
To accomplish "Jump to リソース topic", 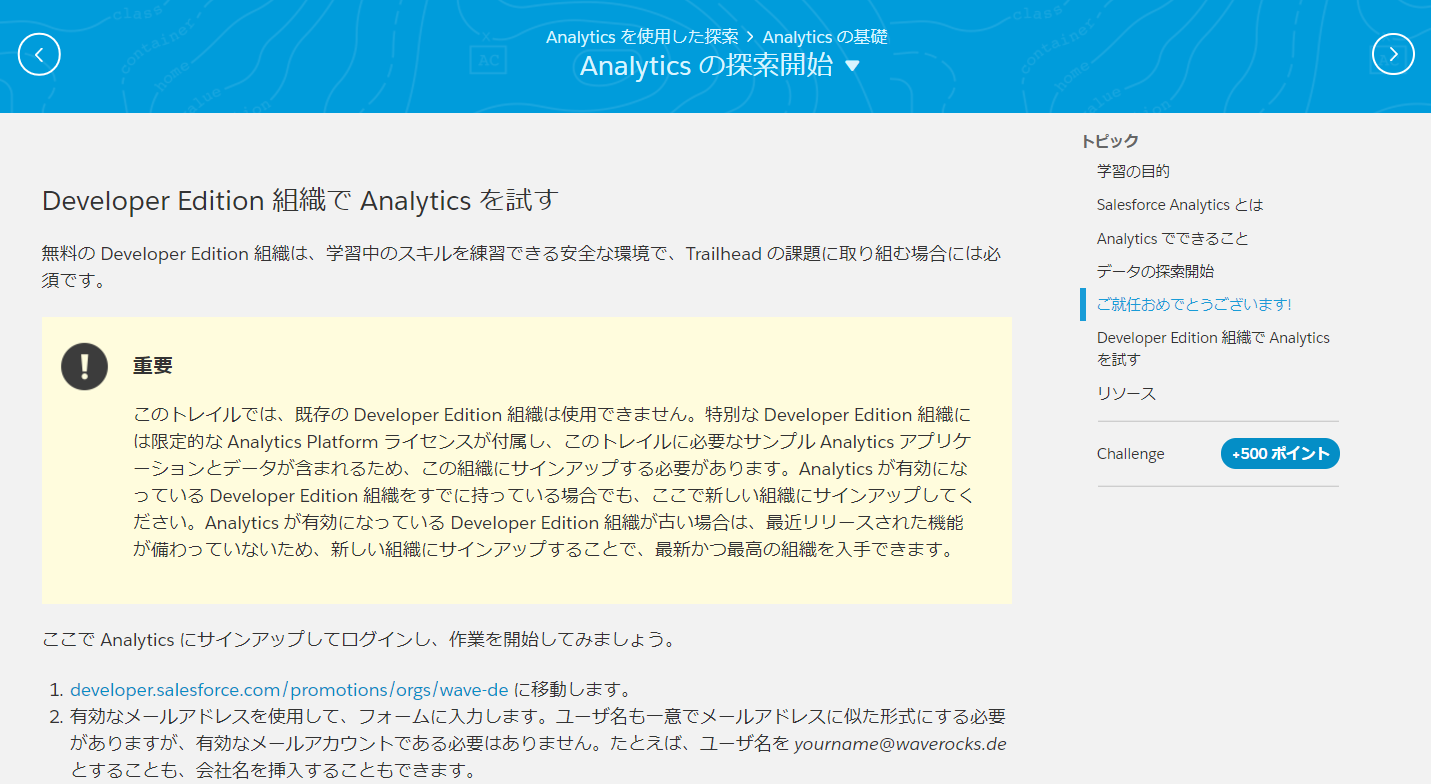I will tap(1126, 394).
